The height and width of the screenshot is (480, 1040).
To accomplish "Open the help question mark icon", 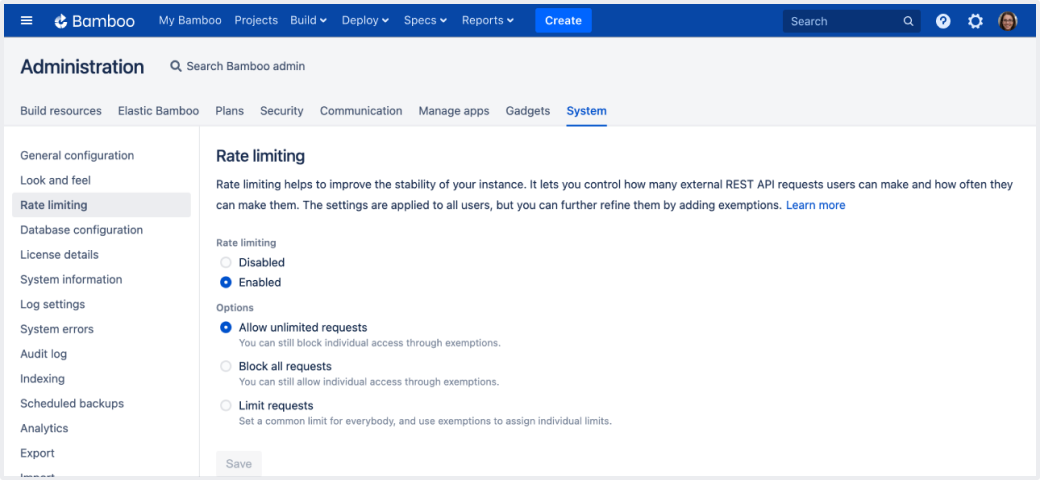I will click(943, 21).
